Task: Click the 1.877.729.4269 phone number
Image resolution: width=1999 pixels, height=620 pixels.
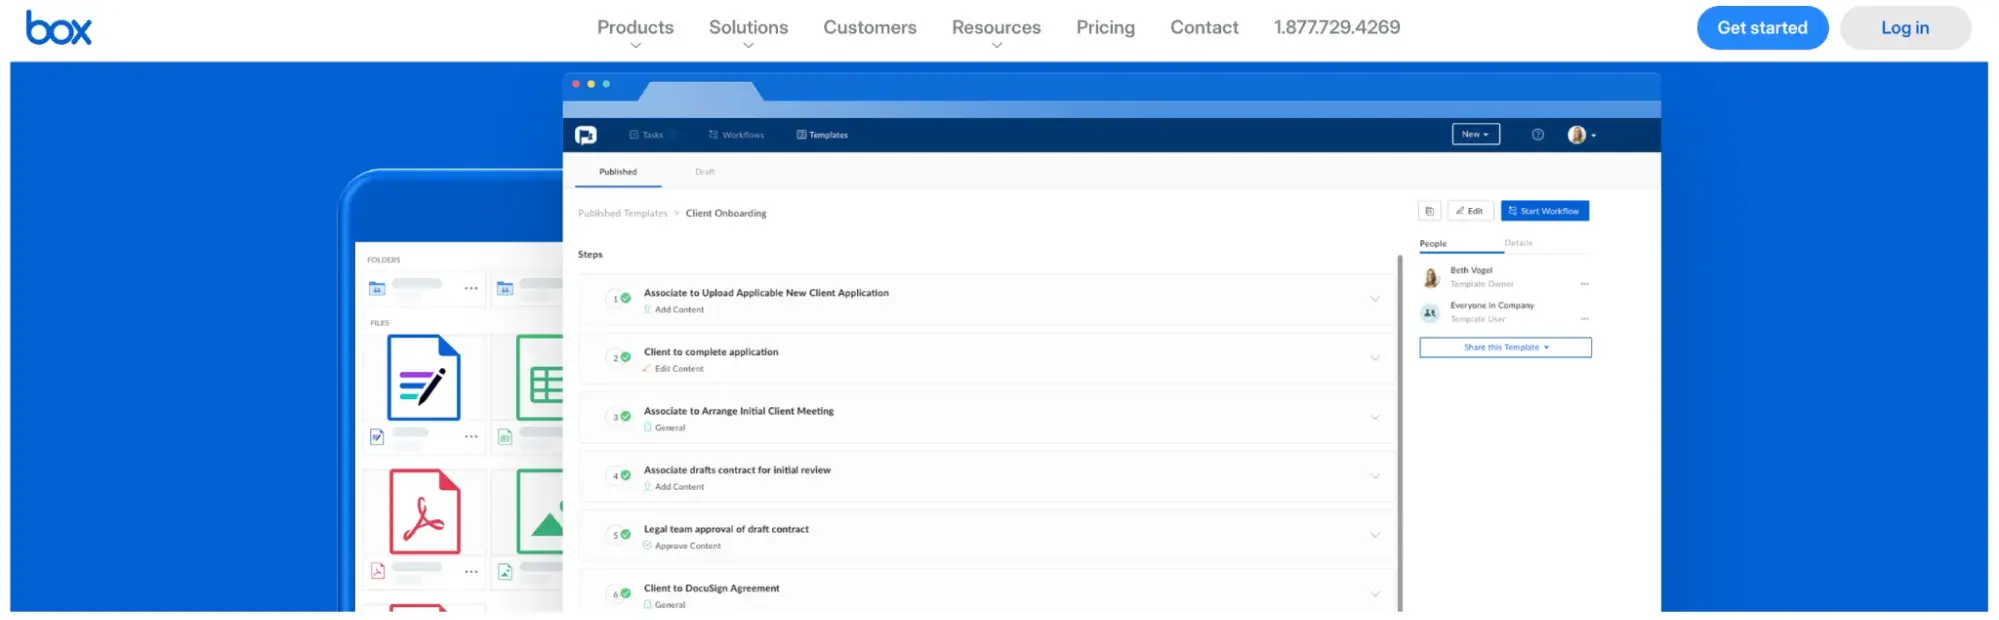Action: click(x=1337, y=28)
